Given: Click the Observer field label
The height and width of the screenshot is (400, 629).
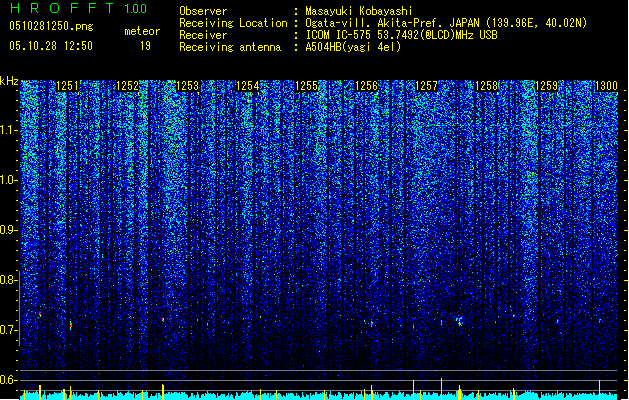Looking at the screenshot, I should point(203,11).
